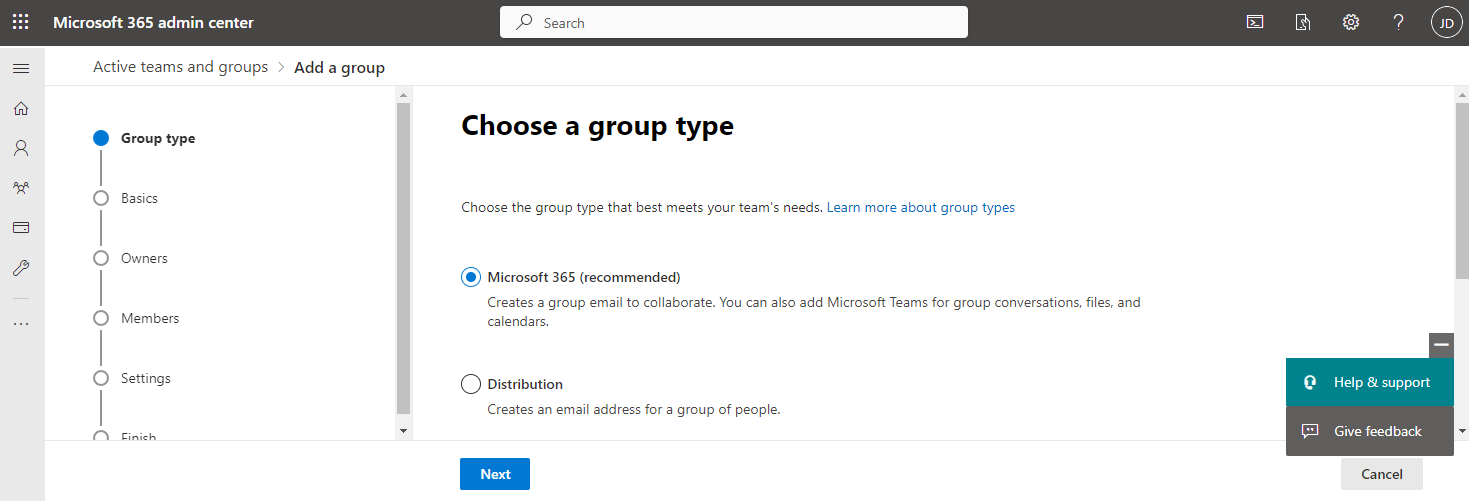1469x501 pixels.
Task: Jump to the Settings step
Action: point(132,378)
